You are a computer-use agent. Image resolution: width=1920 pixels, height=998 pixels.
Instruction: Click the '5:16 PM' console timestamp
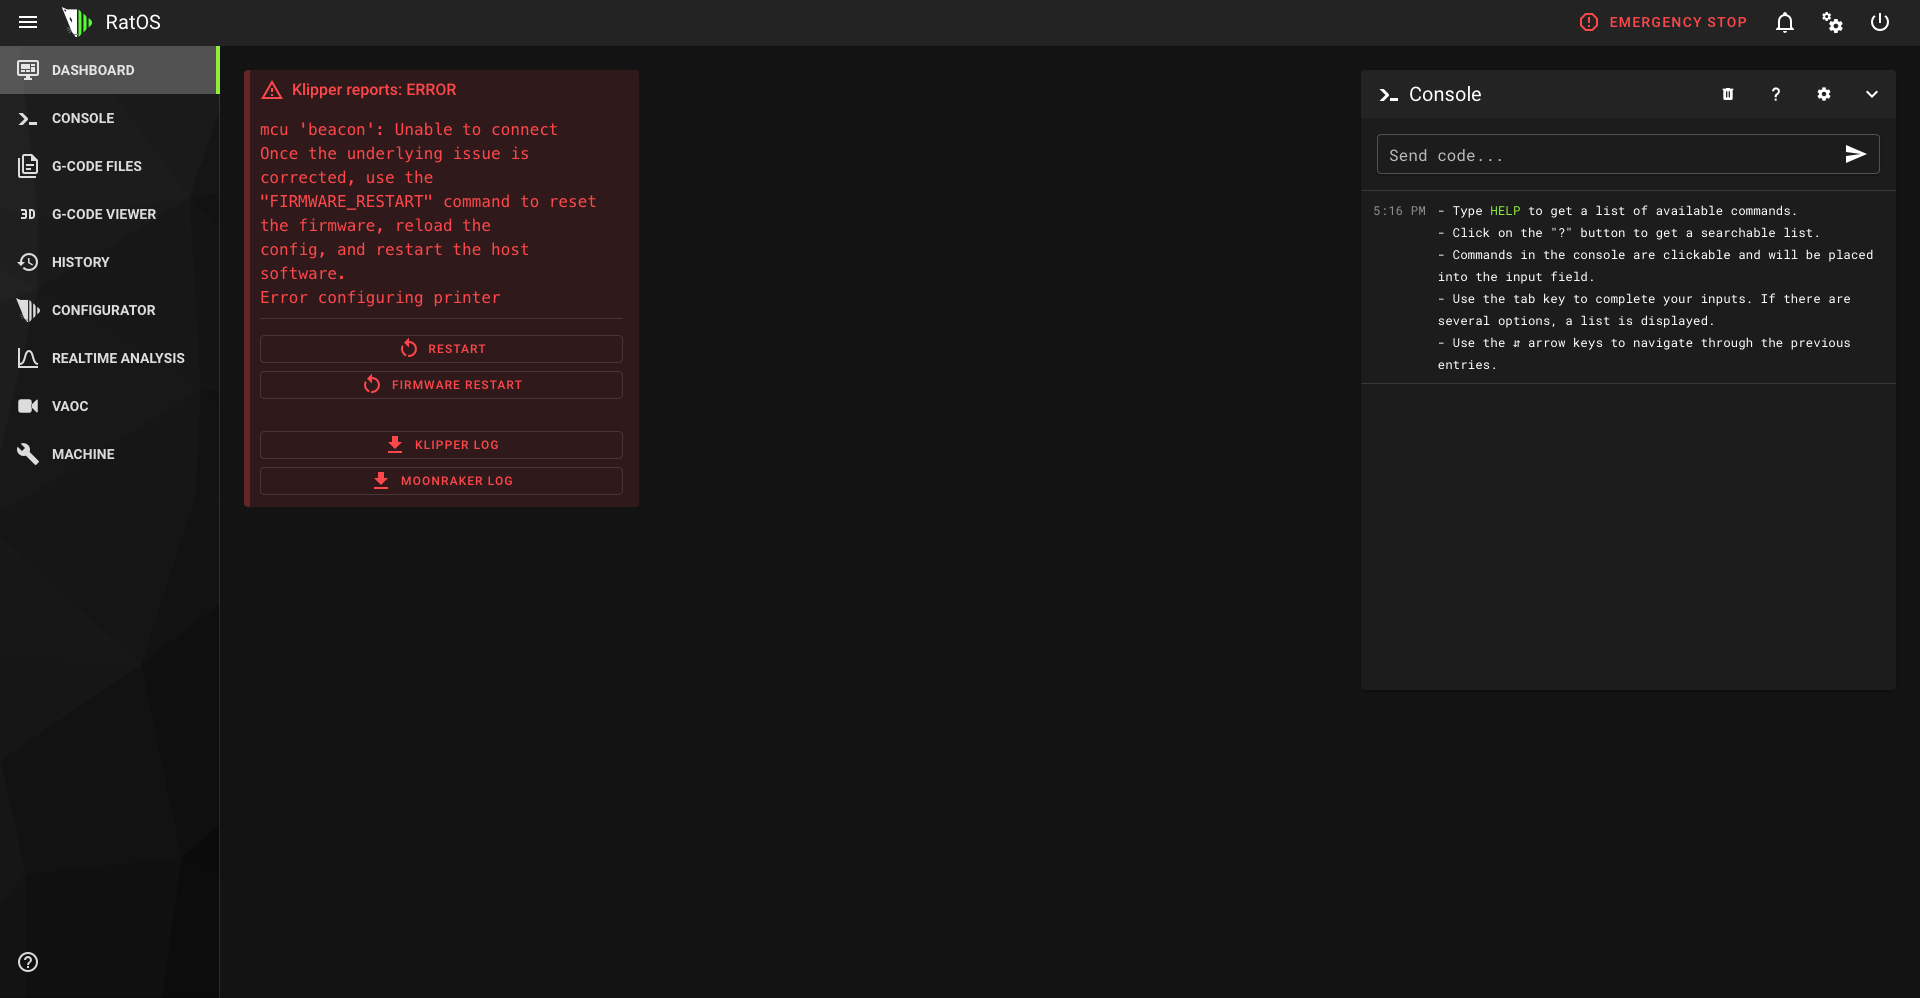coord(1399,211)
